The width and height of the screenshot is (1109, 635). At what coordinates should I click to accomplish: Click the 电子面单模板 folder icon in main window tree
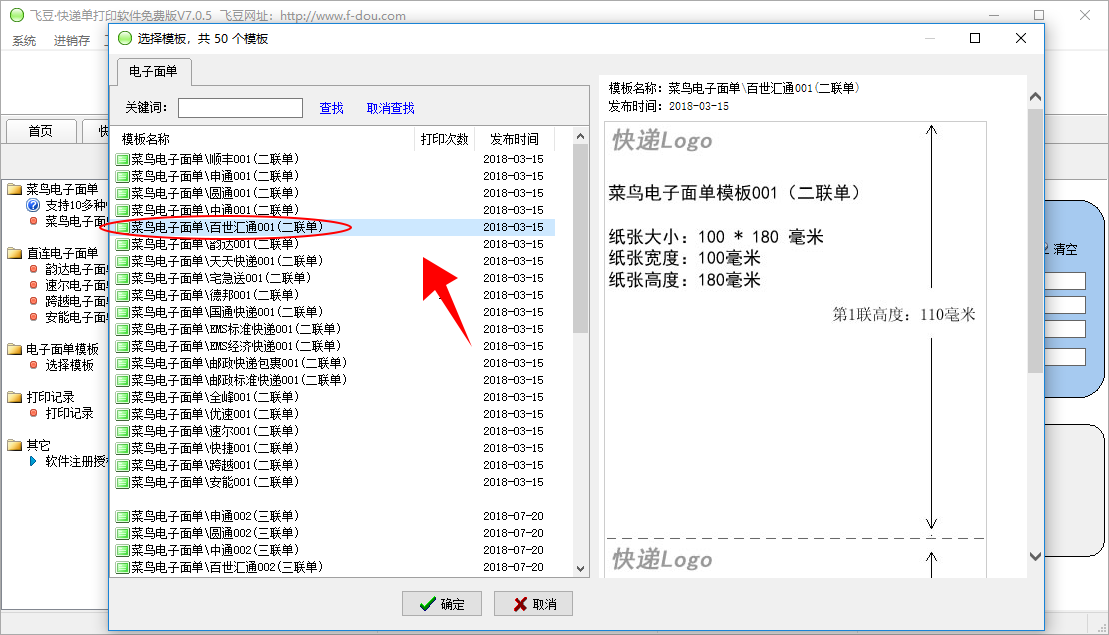click(x=15, y=349)
